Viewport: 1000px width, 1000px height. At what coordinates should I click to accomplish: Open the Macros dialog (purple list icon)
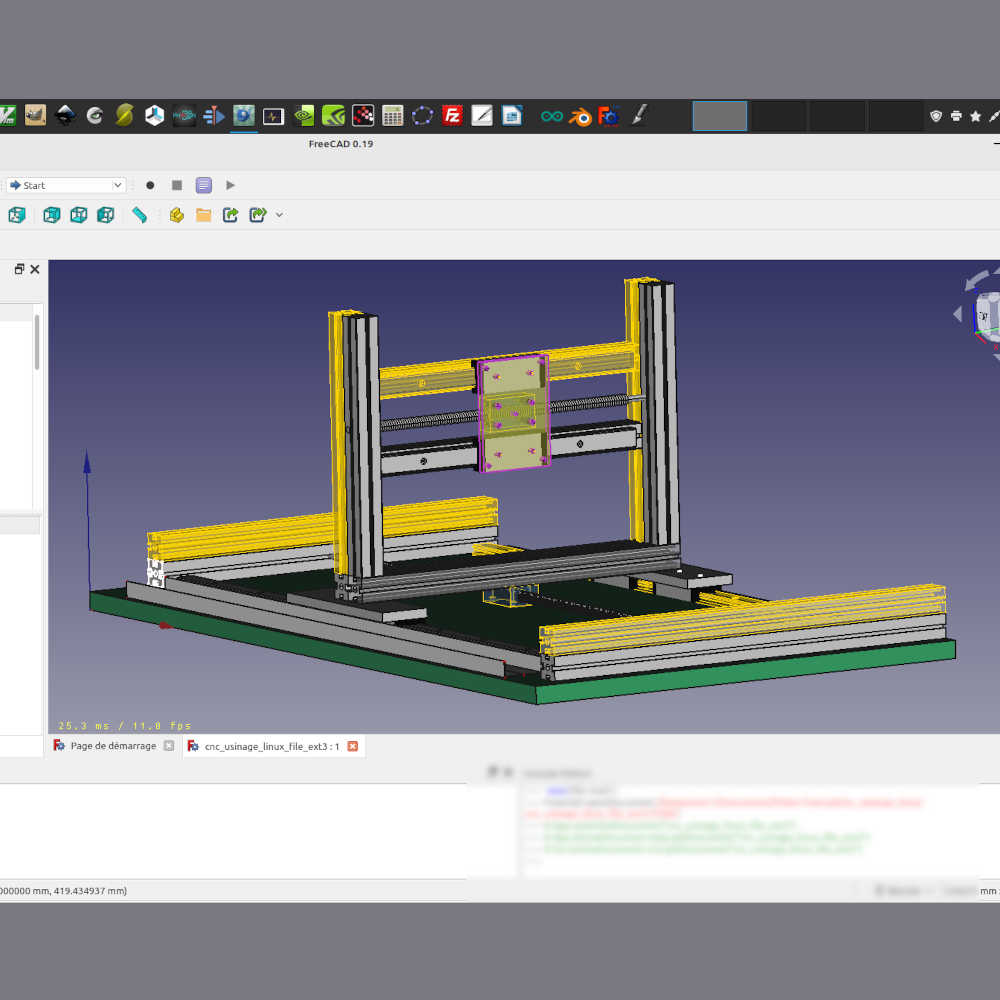(x=203, y=185)
